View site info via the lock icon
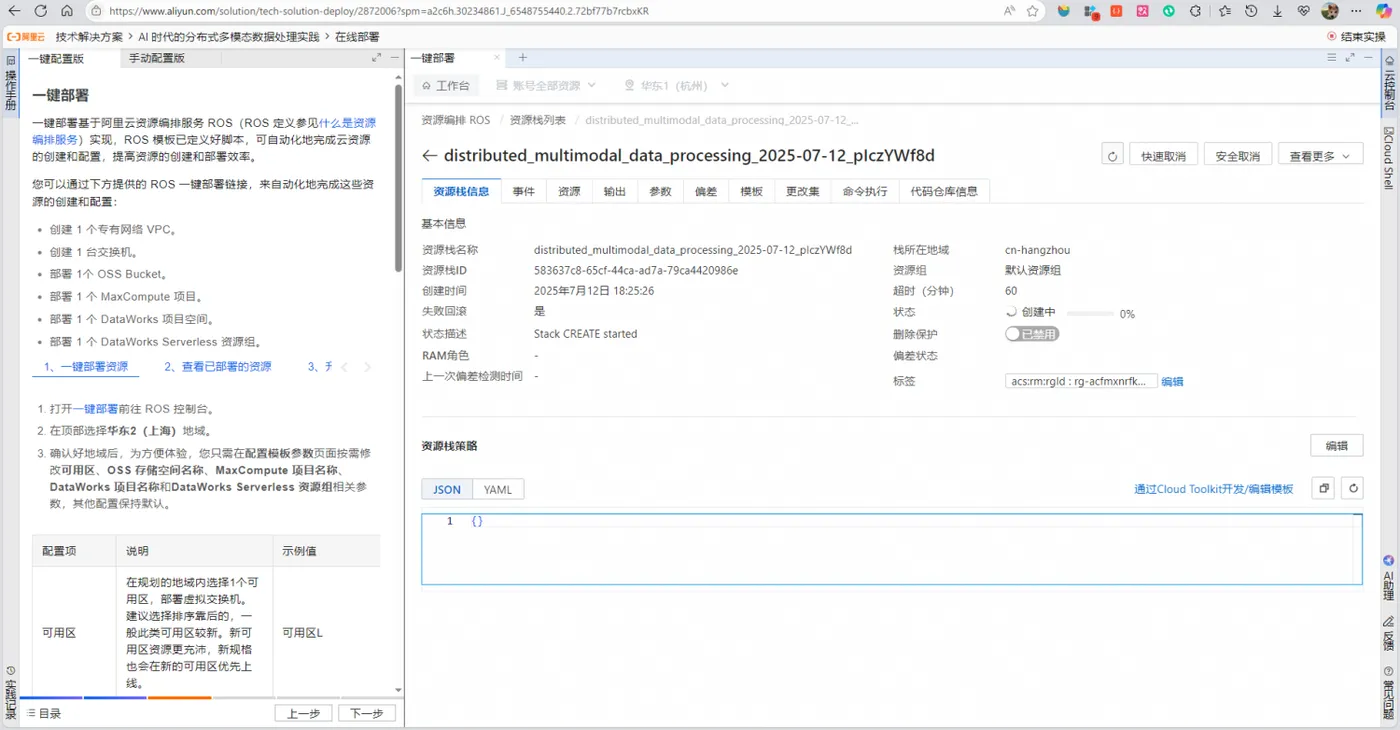Viewport: 1400px width, 730px height. click(96, 11)
